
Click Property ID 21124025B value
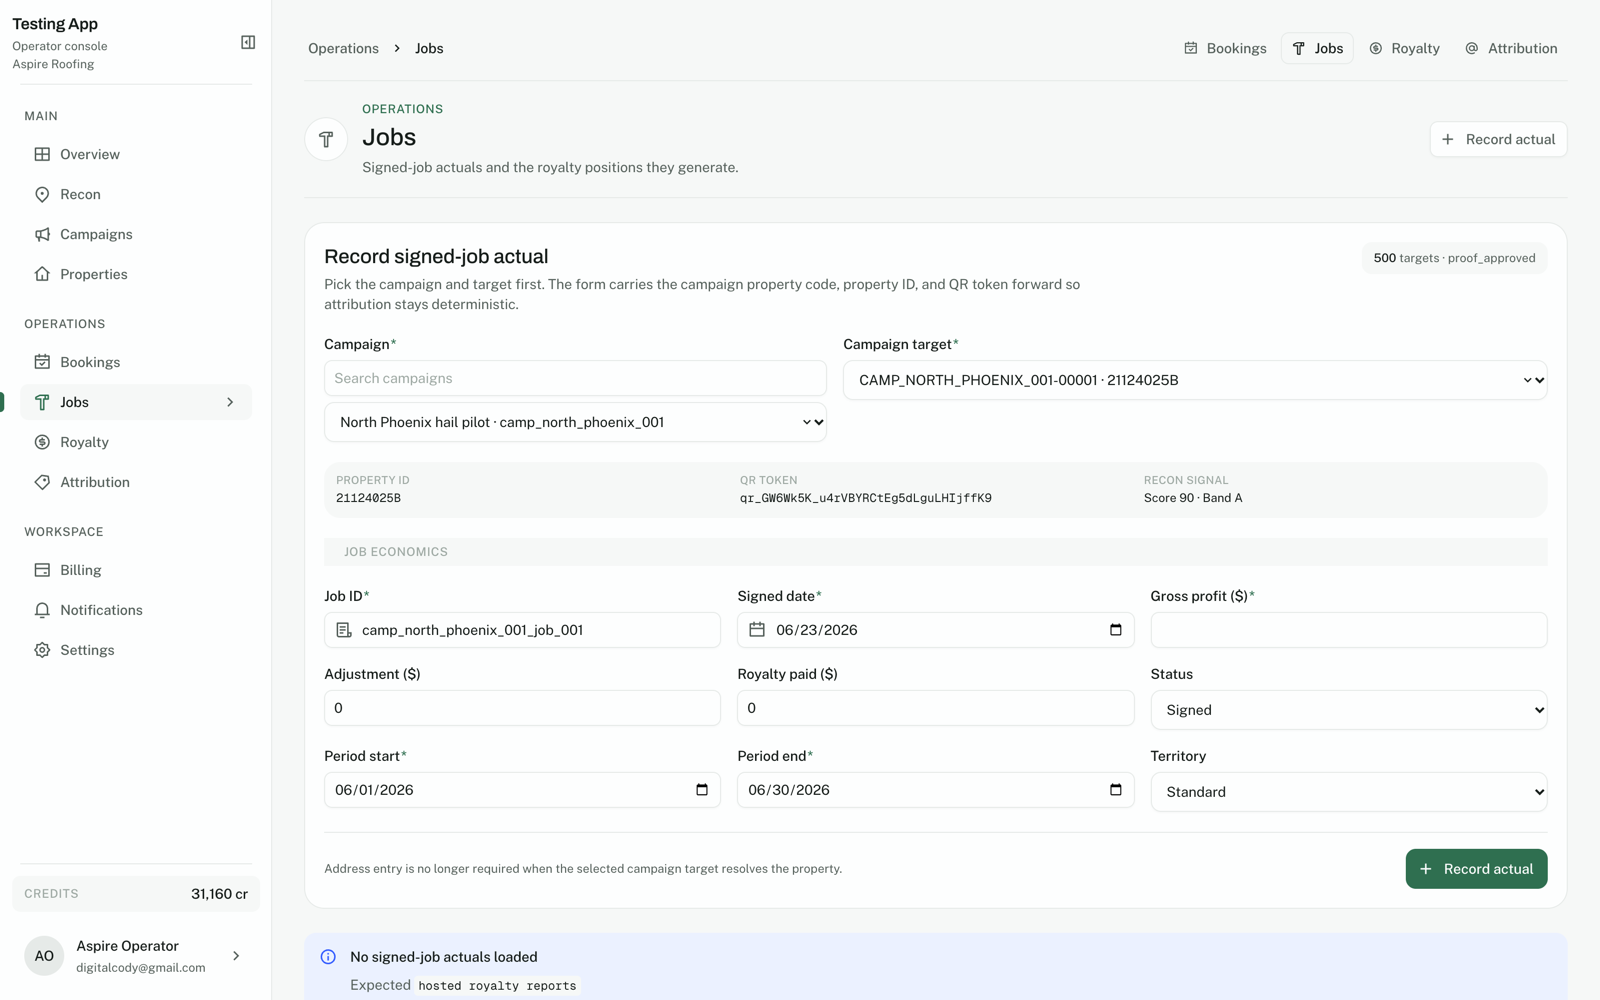(x=368, y=498)
